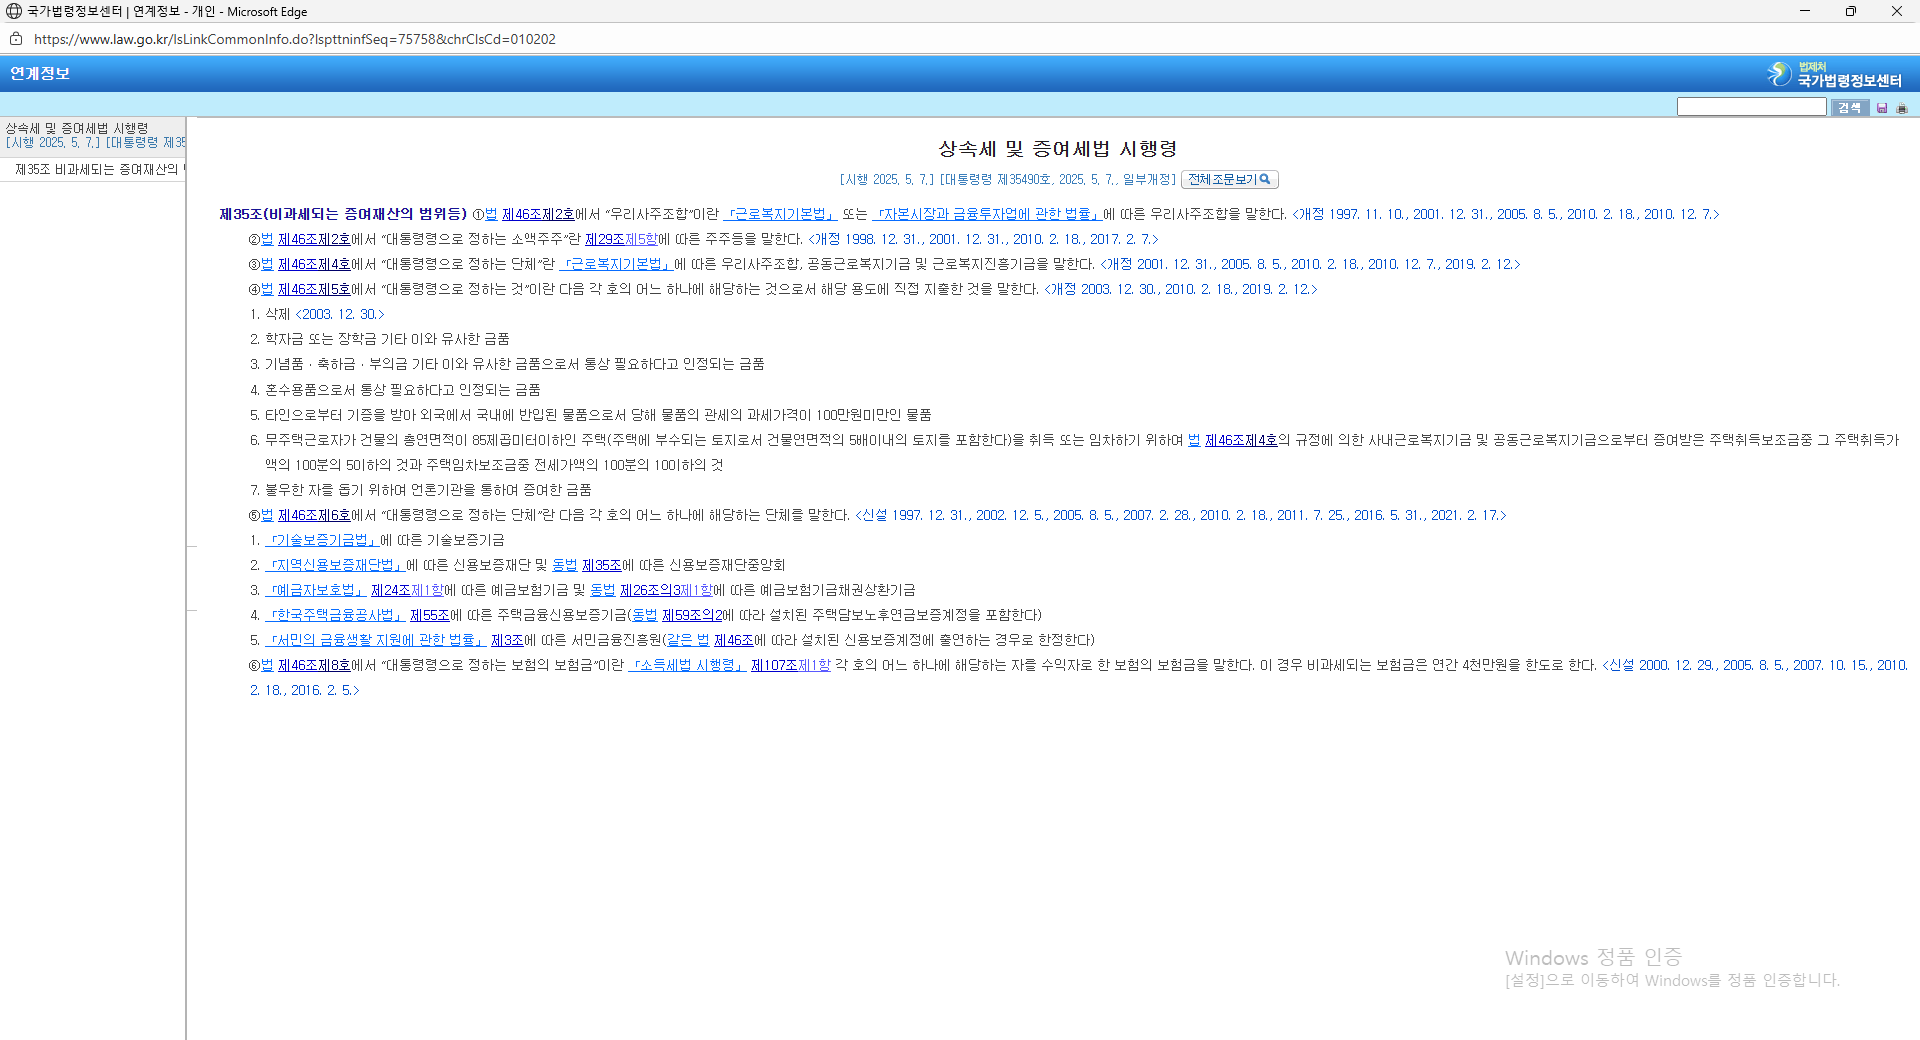Viewport: 1920px width, 1040px height.
Task: Open the 「예금자보호법」 link
Action: coord(315,590)
